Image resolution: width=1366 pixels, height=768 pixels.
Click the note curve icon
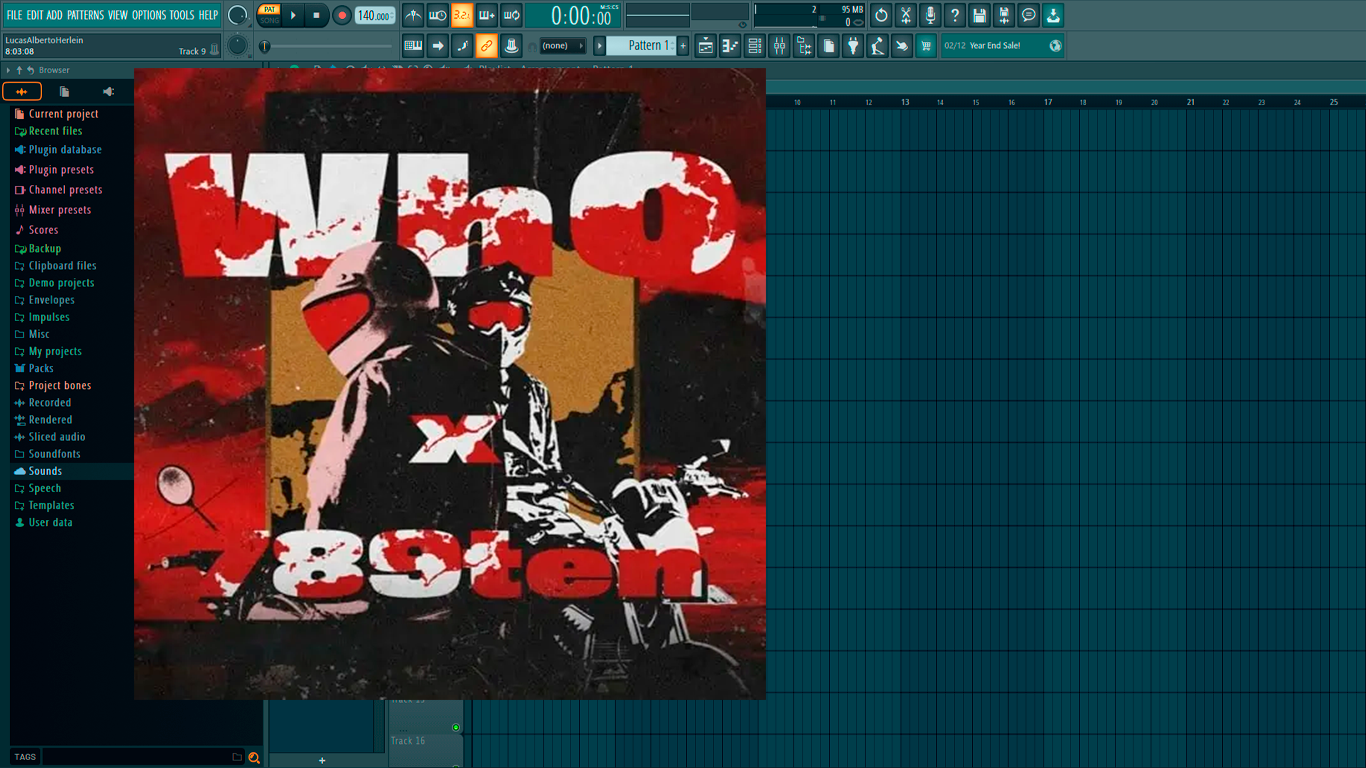click(x=462, y=46)
